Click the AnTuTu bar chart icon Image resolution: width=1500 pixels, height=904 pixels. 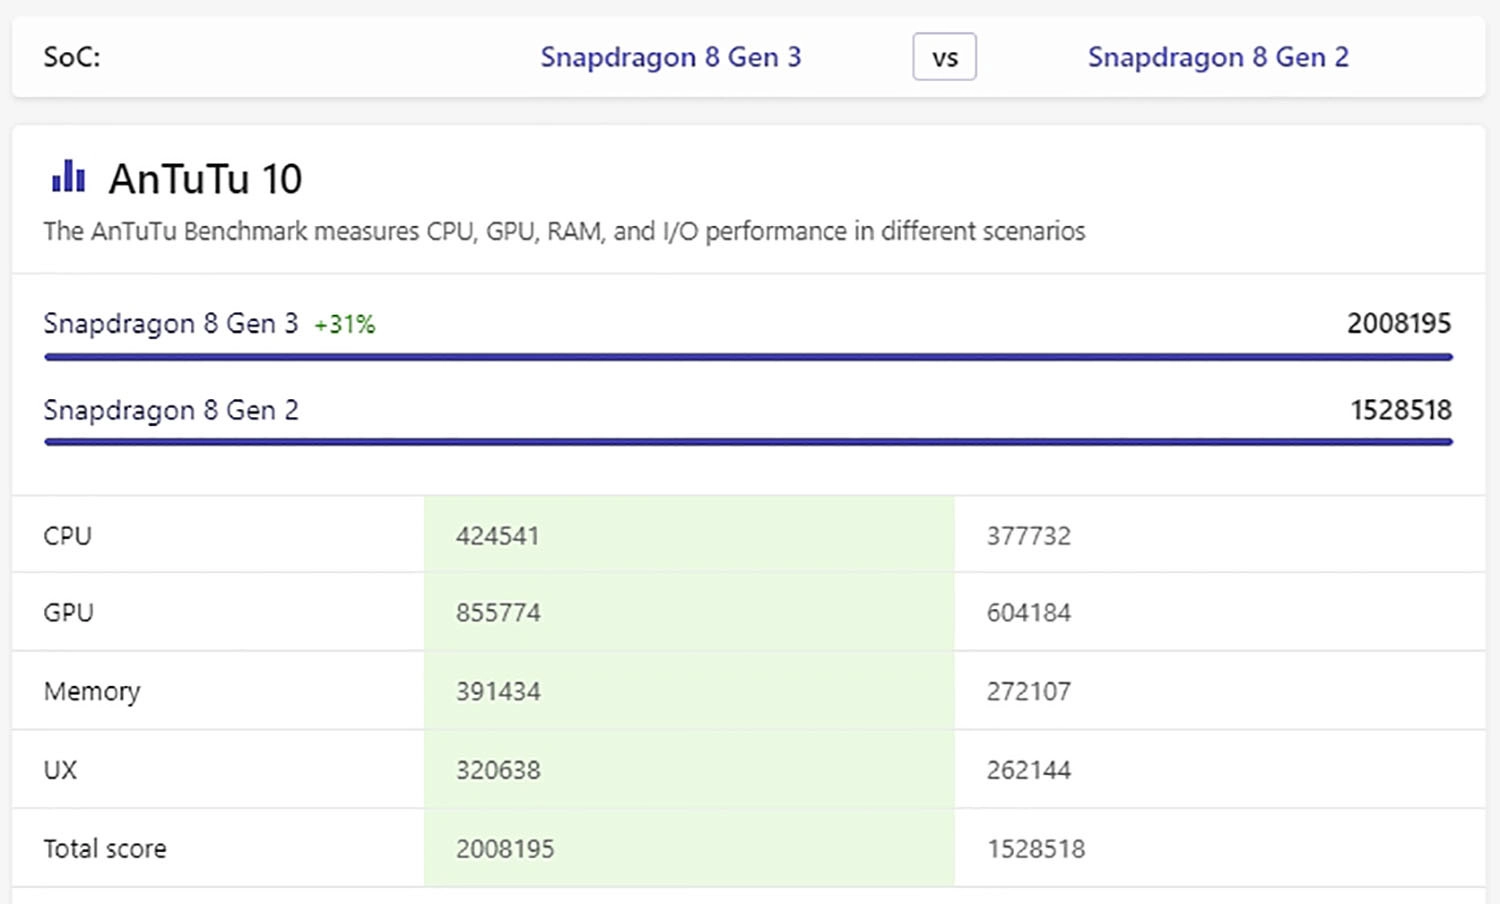click(x=69, y=177)
